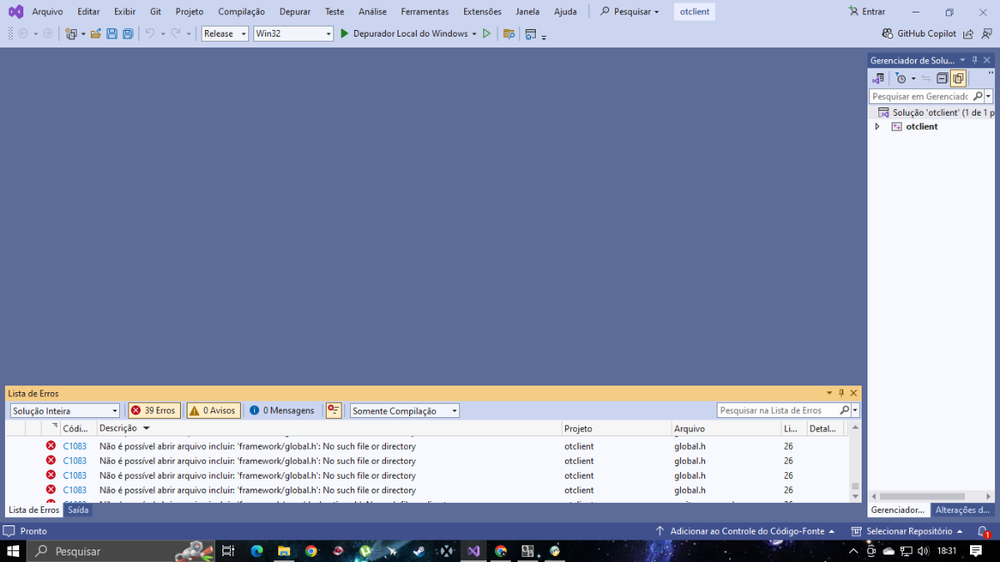Open notifications bell in status bar
1000x562 pixels.
[983, 531]
